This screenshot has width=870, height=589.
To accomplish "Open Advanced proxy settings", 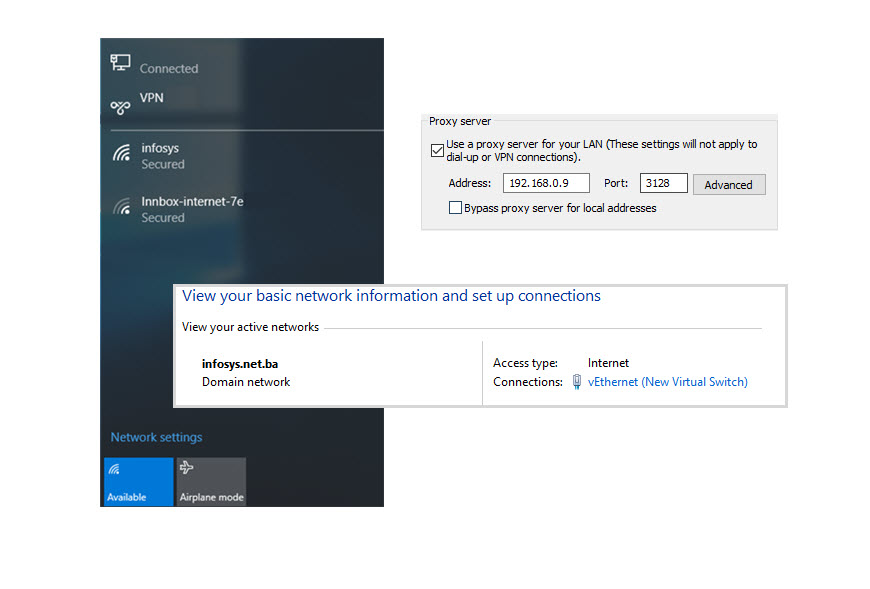I will (729, 185).
